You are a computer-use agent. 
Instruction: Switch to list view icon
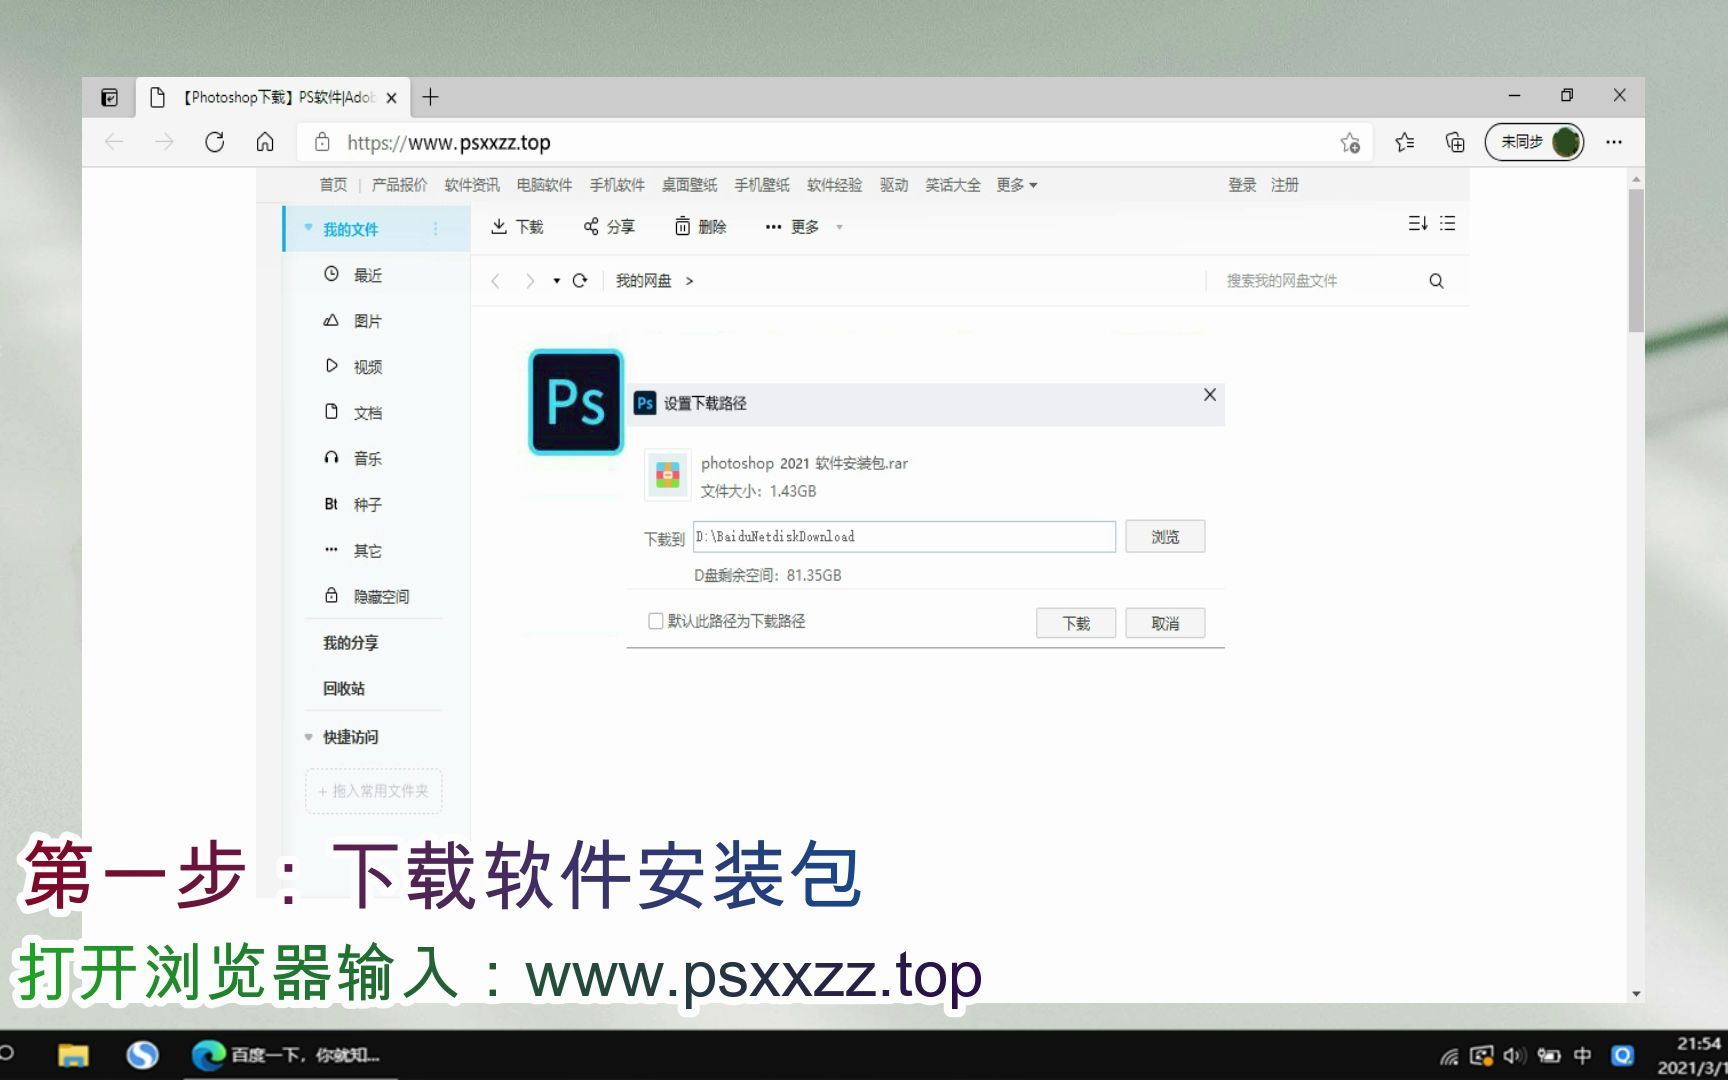1448,223
